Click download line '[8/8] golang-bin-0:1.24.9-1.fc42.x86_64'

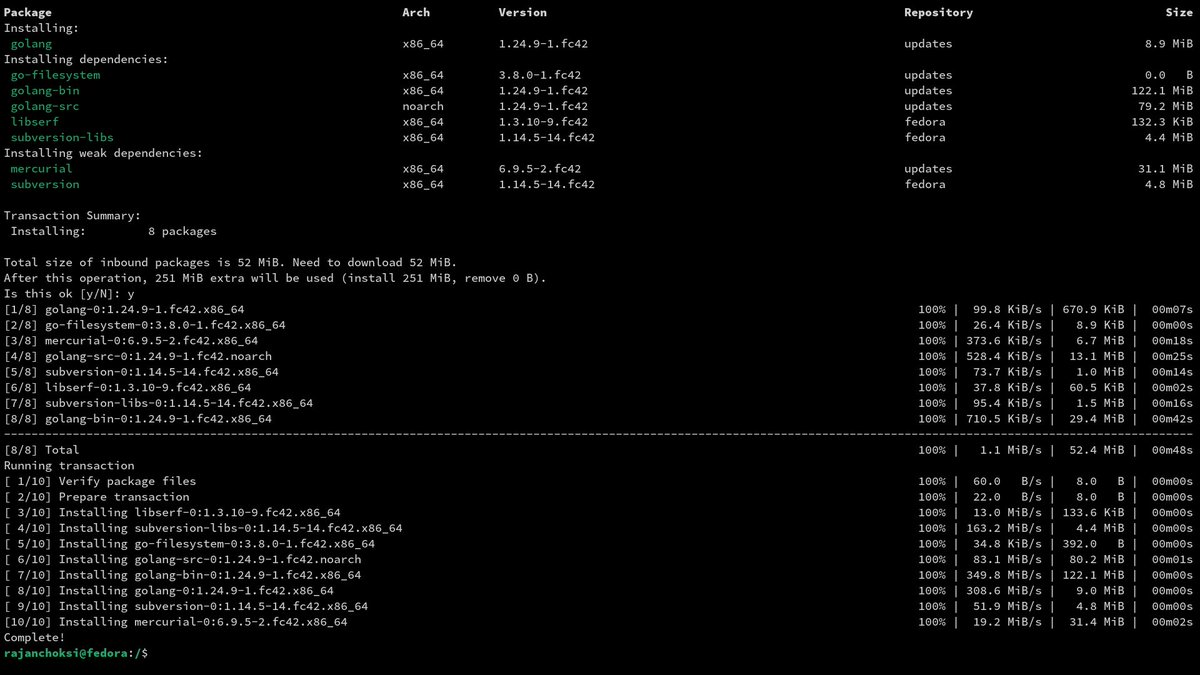coord(138,419)
